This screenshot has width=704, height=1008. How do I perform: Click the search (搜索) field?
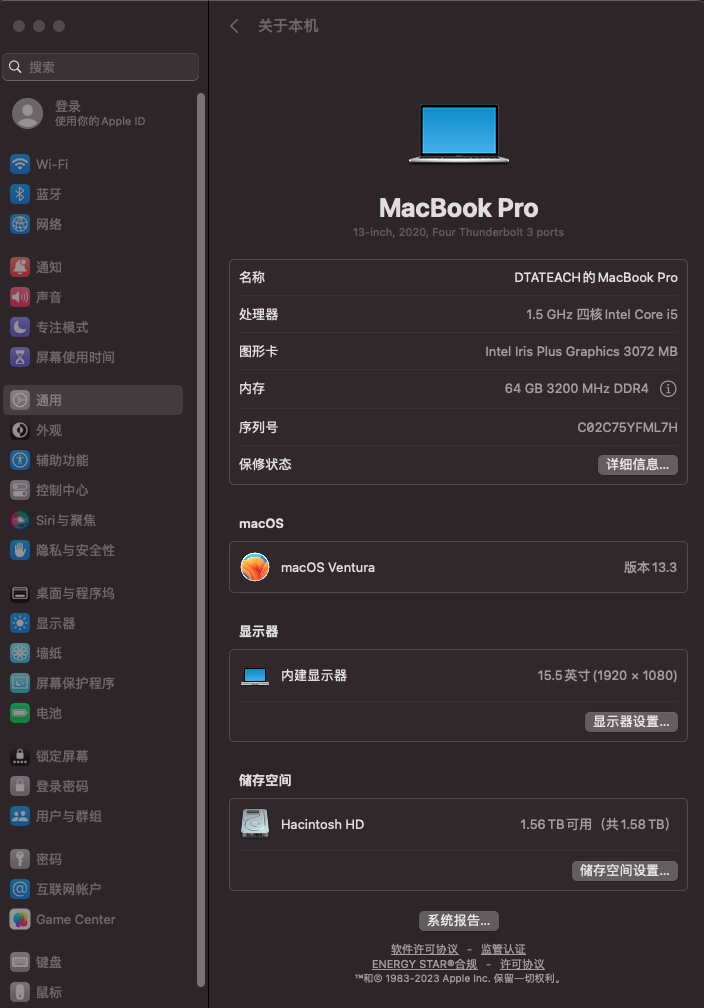tap(100, 67)
